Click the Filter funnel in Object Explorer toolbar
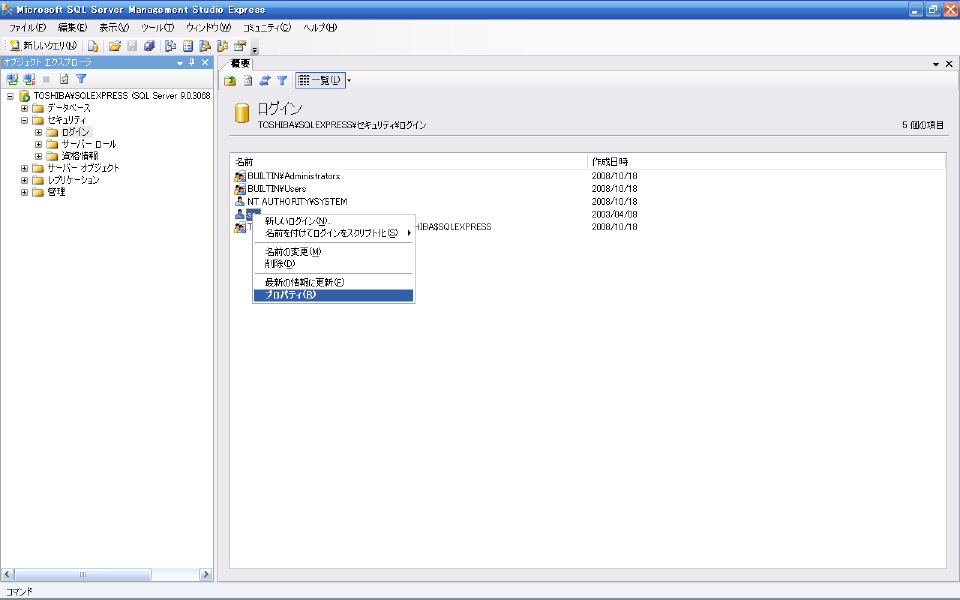The image size is (960, 600). [81, 79]
